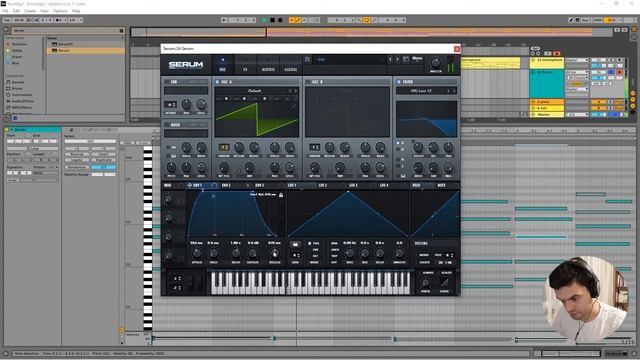The width and height of the screenshot is (640, 360).
Task: Select the LFO 4 tab
Action: pos(384,185)
